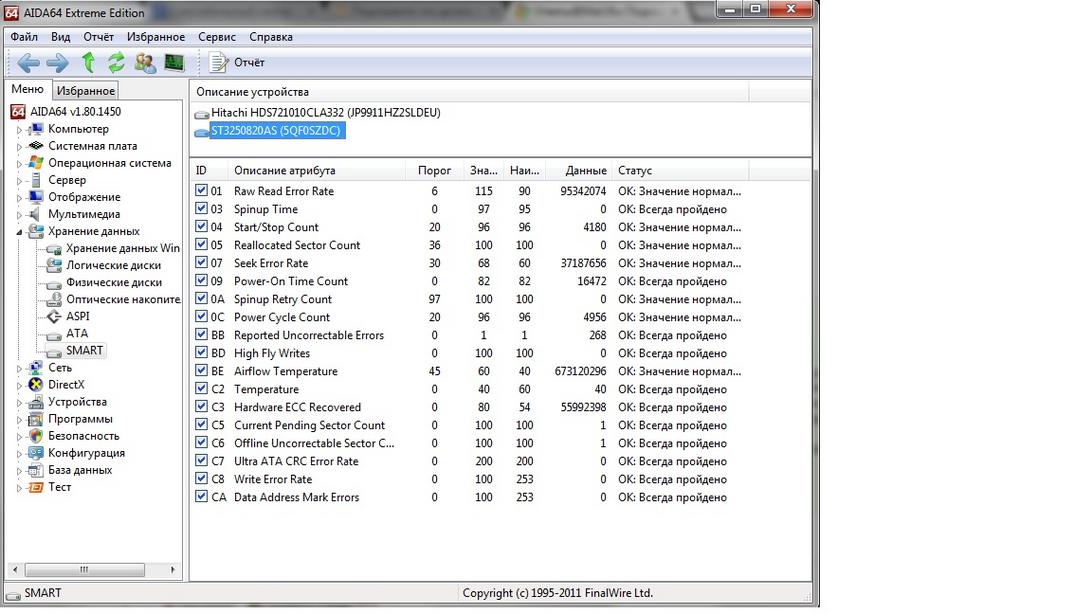Viewport: 1092px width, 614px height.
Task: Toggle the Data Address Mark Errors checkbox
Action: coord(201,496)
